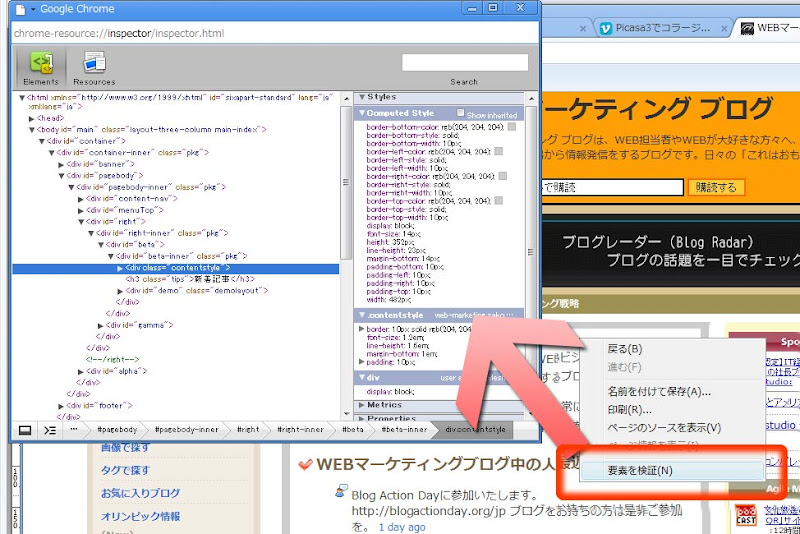
Task: Expand the head node
Action: point(32,118)
